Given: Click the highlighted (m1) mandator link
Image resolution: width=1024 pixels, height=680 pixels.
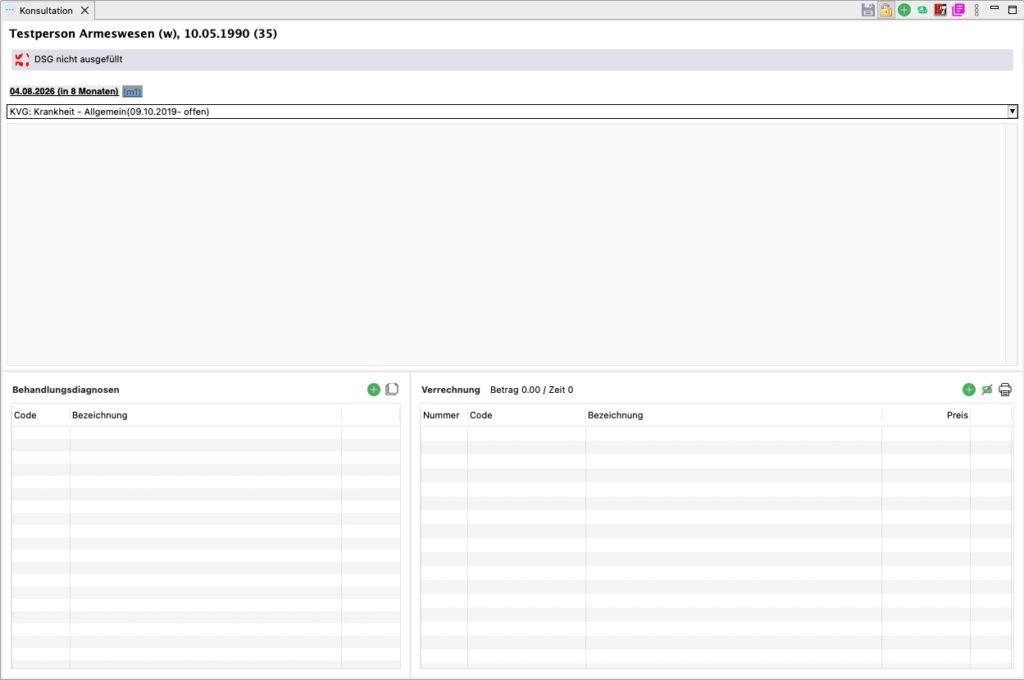Looking at the screenshot, I should point(132,91).
